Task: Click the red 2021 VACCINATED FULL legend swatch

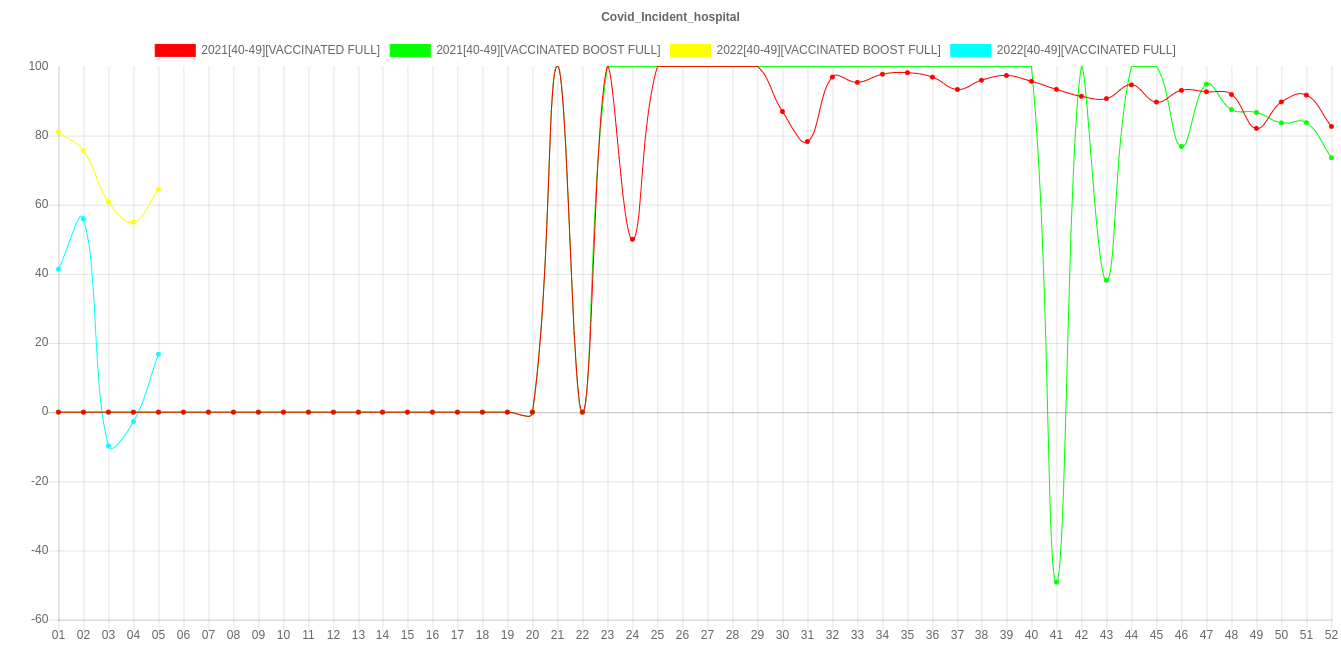Action: point(174,50)
